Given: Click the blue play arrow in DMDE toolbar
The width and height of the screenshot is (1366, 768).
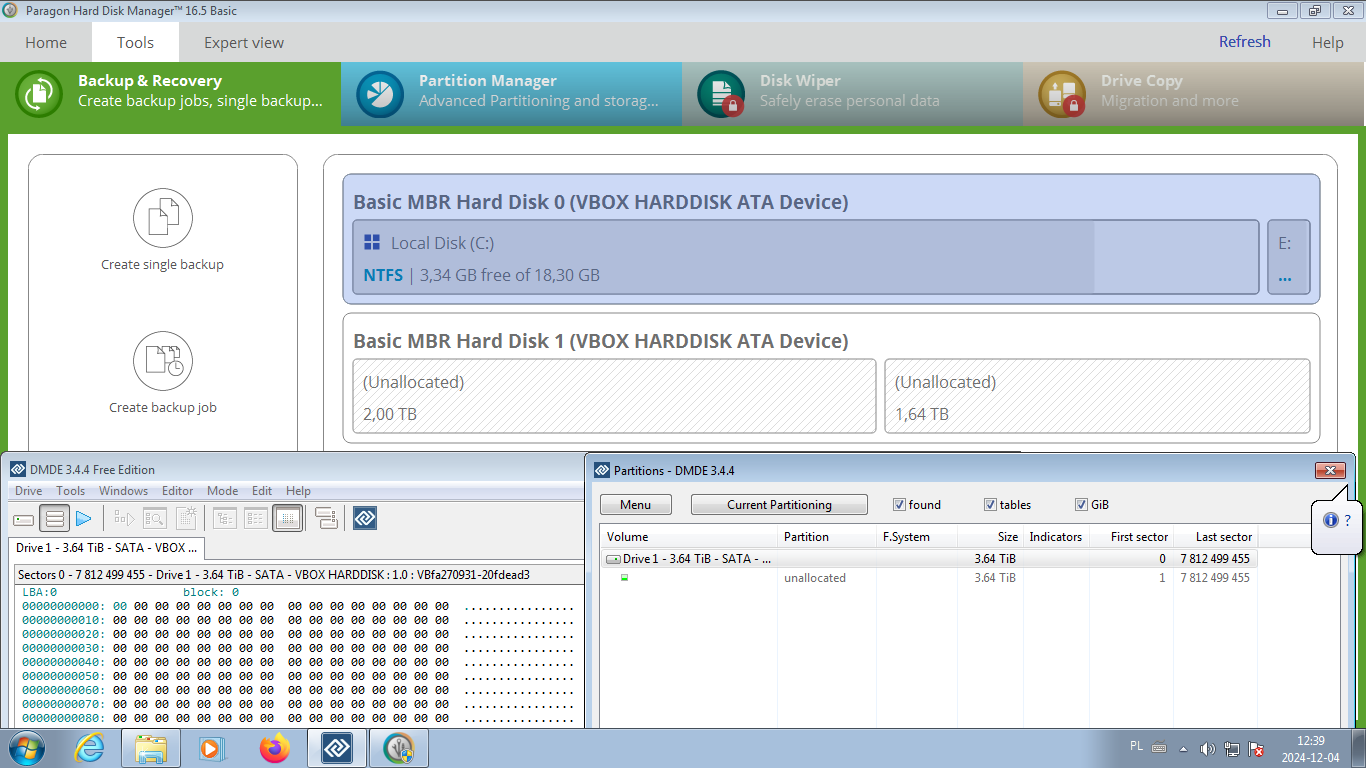Looking at the screenshot, I should tap(84, 518).
